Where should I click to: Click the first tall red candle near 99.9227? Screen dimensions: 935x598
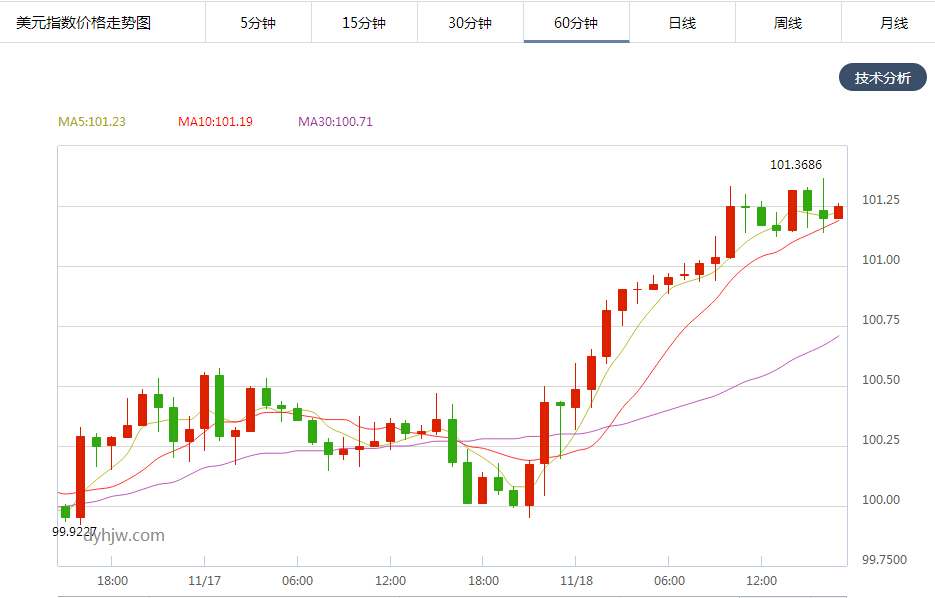(81, 476)
